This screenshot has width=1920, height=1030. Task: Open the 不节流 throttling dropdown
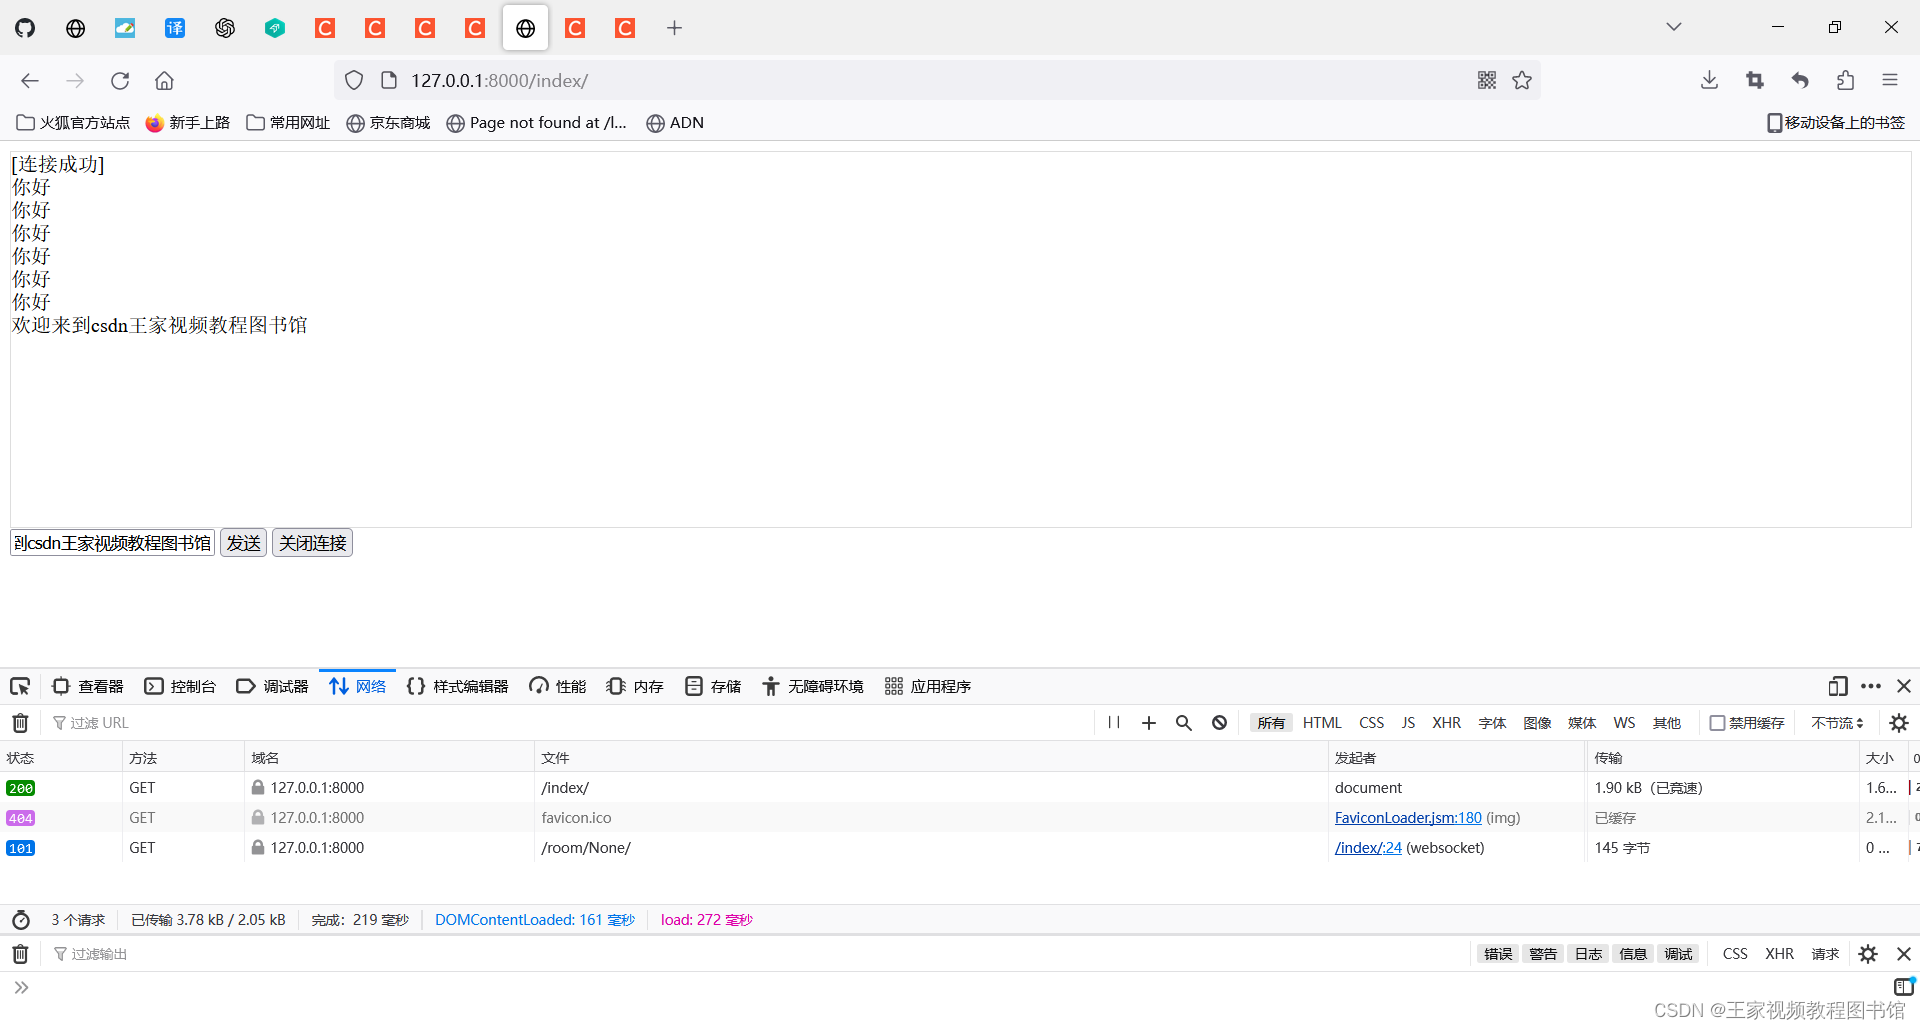[1837, 722]
